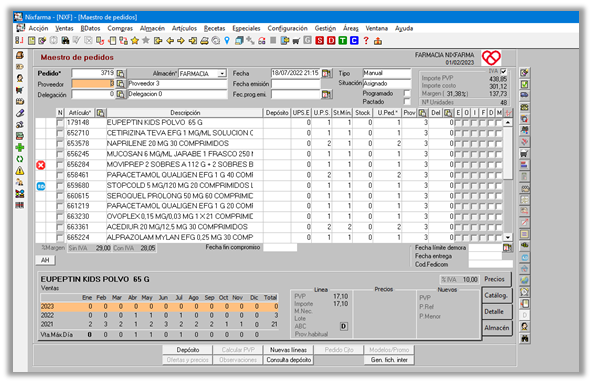
Task: Click the blue location pin icon
Action: (227, 41)
